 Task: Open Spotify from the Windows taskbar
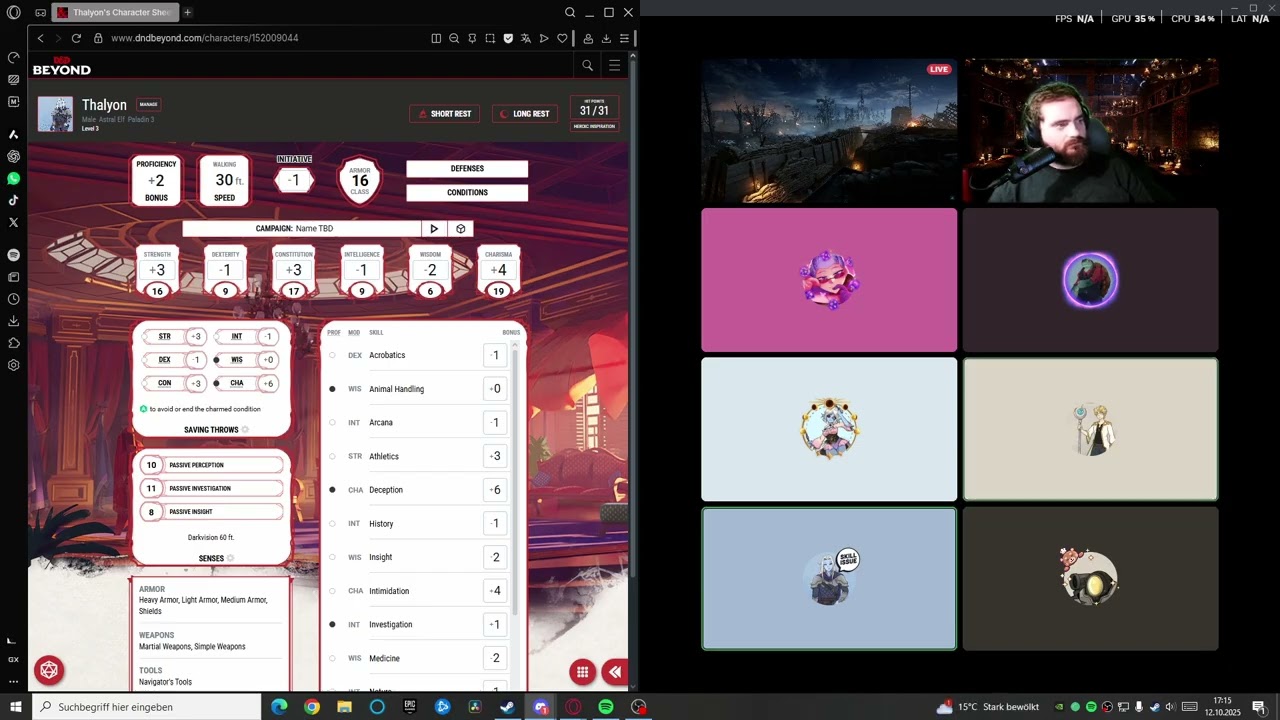(606, 707)
